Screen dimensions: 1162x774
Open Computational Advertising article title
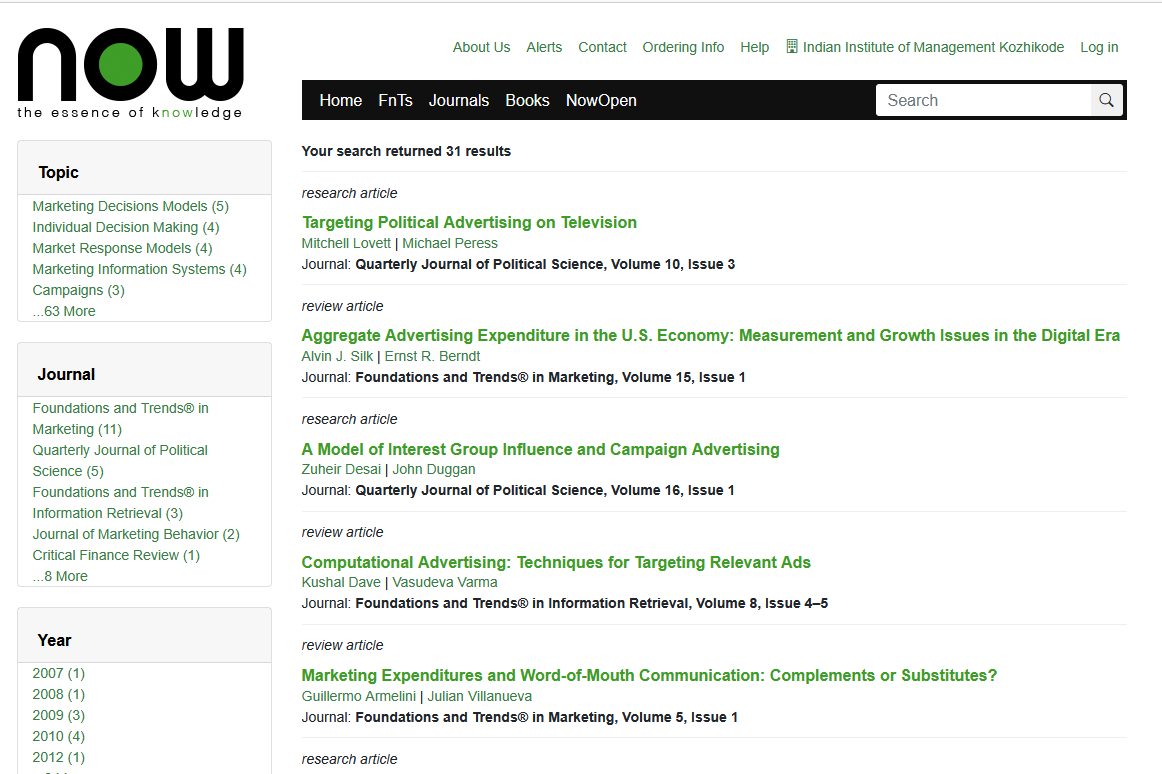click(556, 562)
